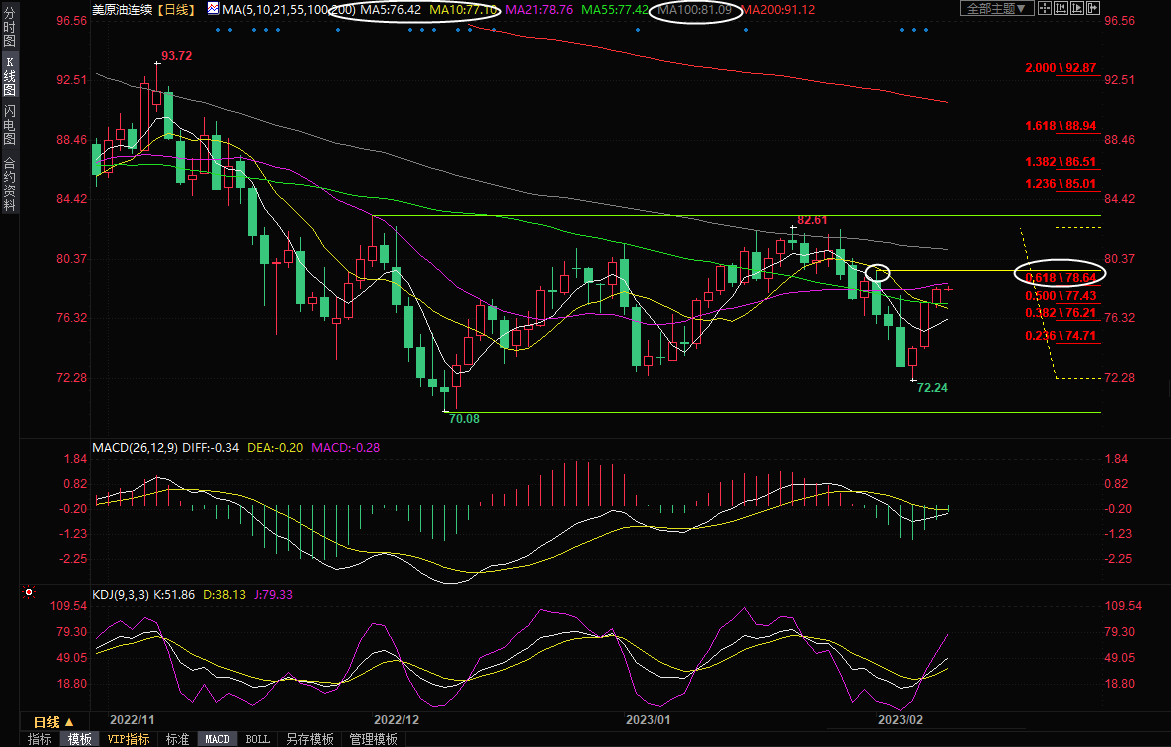This screenshot has width=1171, height=747.
Task: Select the MACD template tab
Action: pyautogui.click(x=217, y=739)
